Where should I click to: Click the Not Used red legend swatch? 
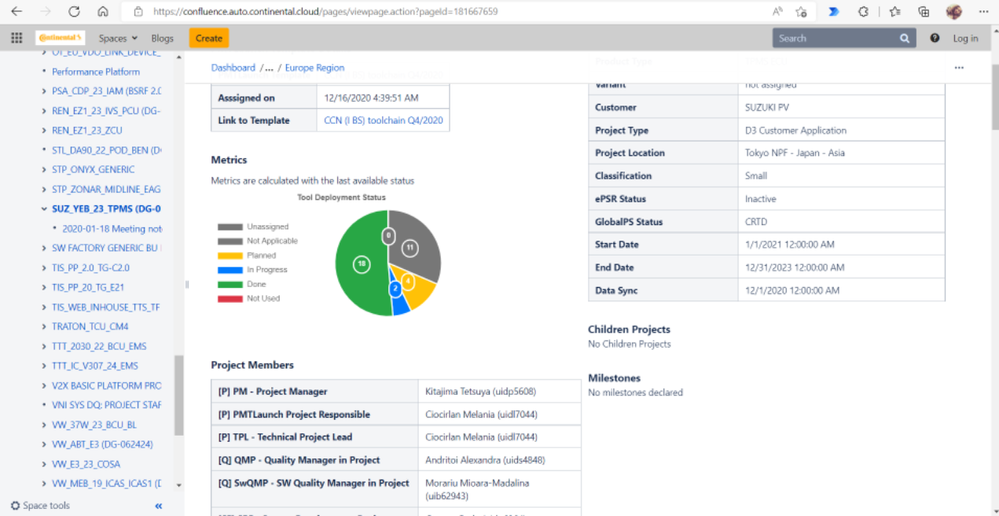[230, 298]
